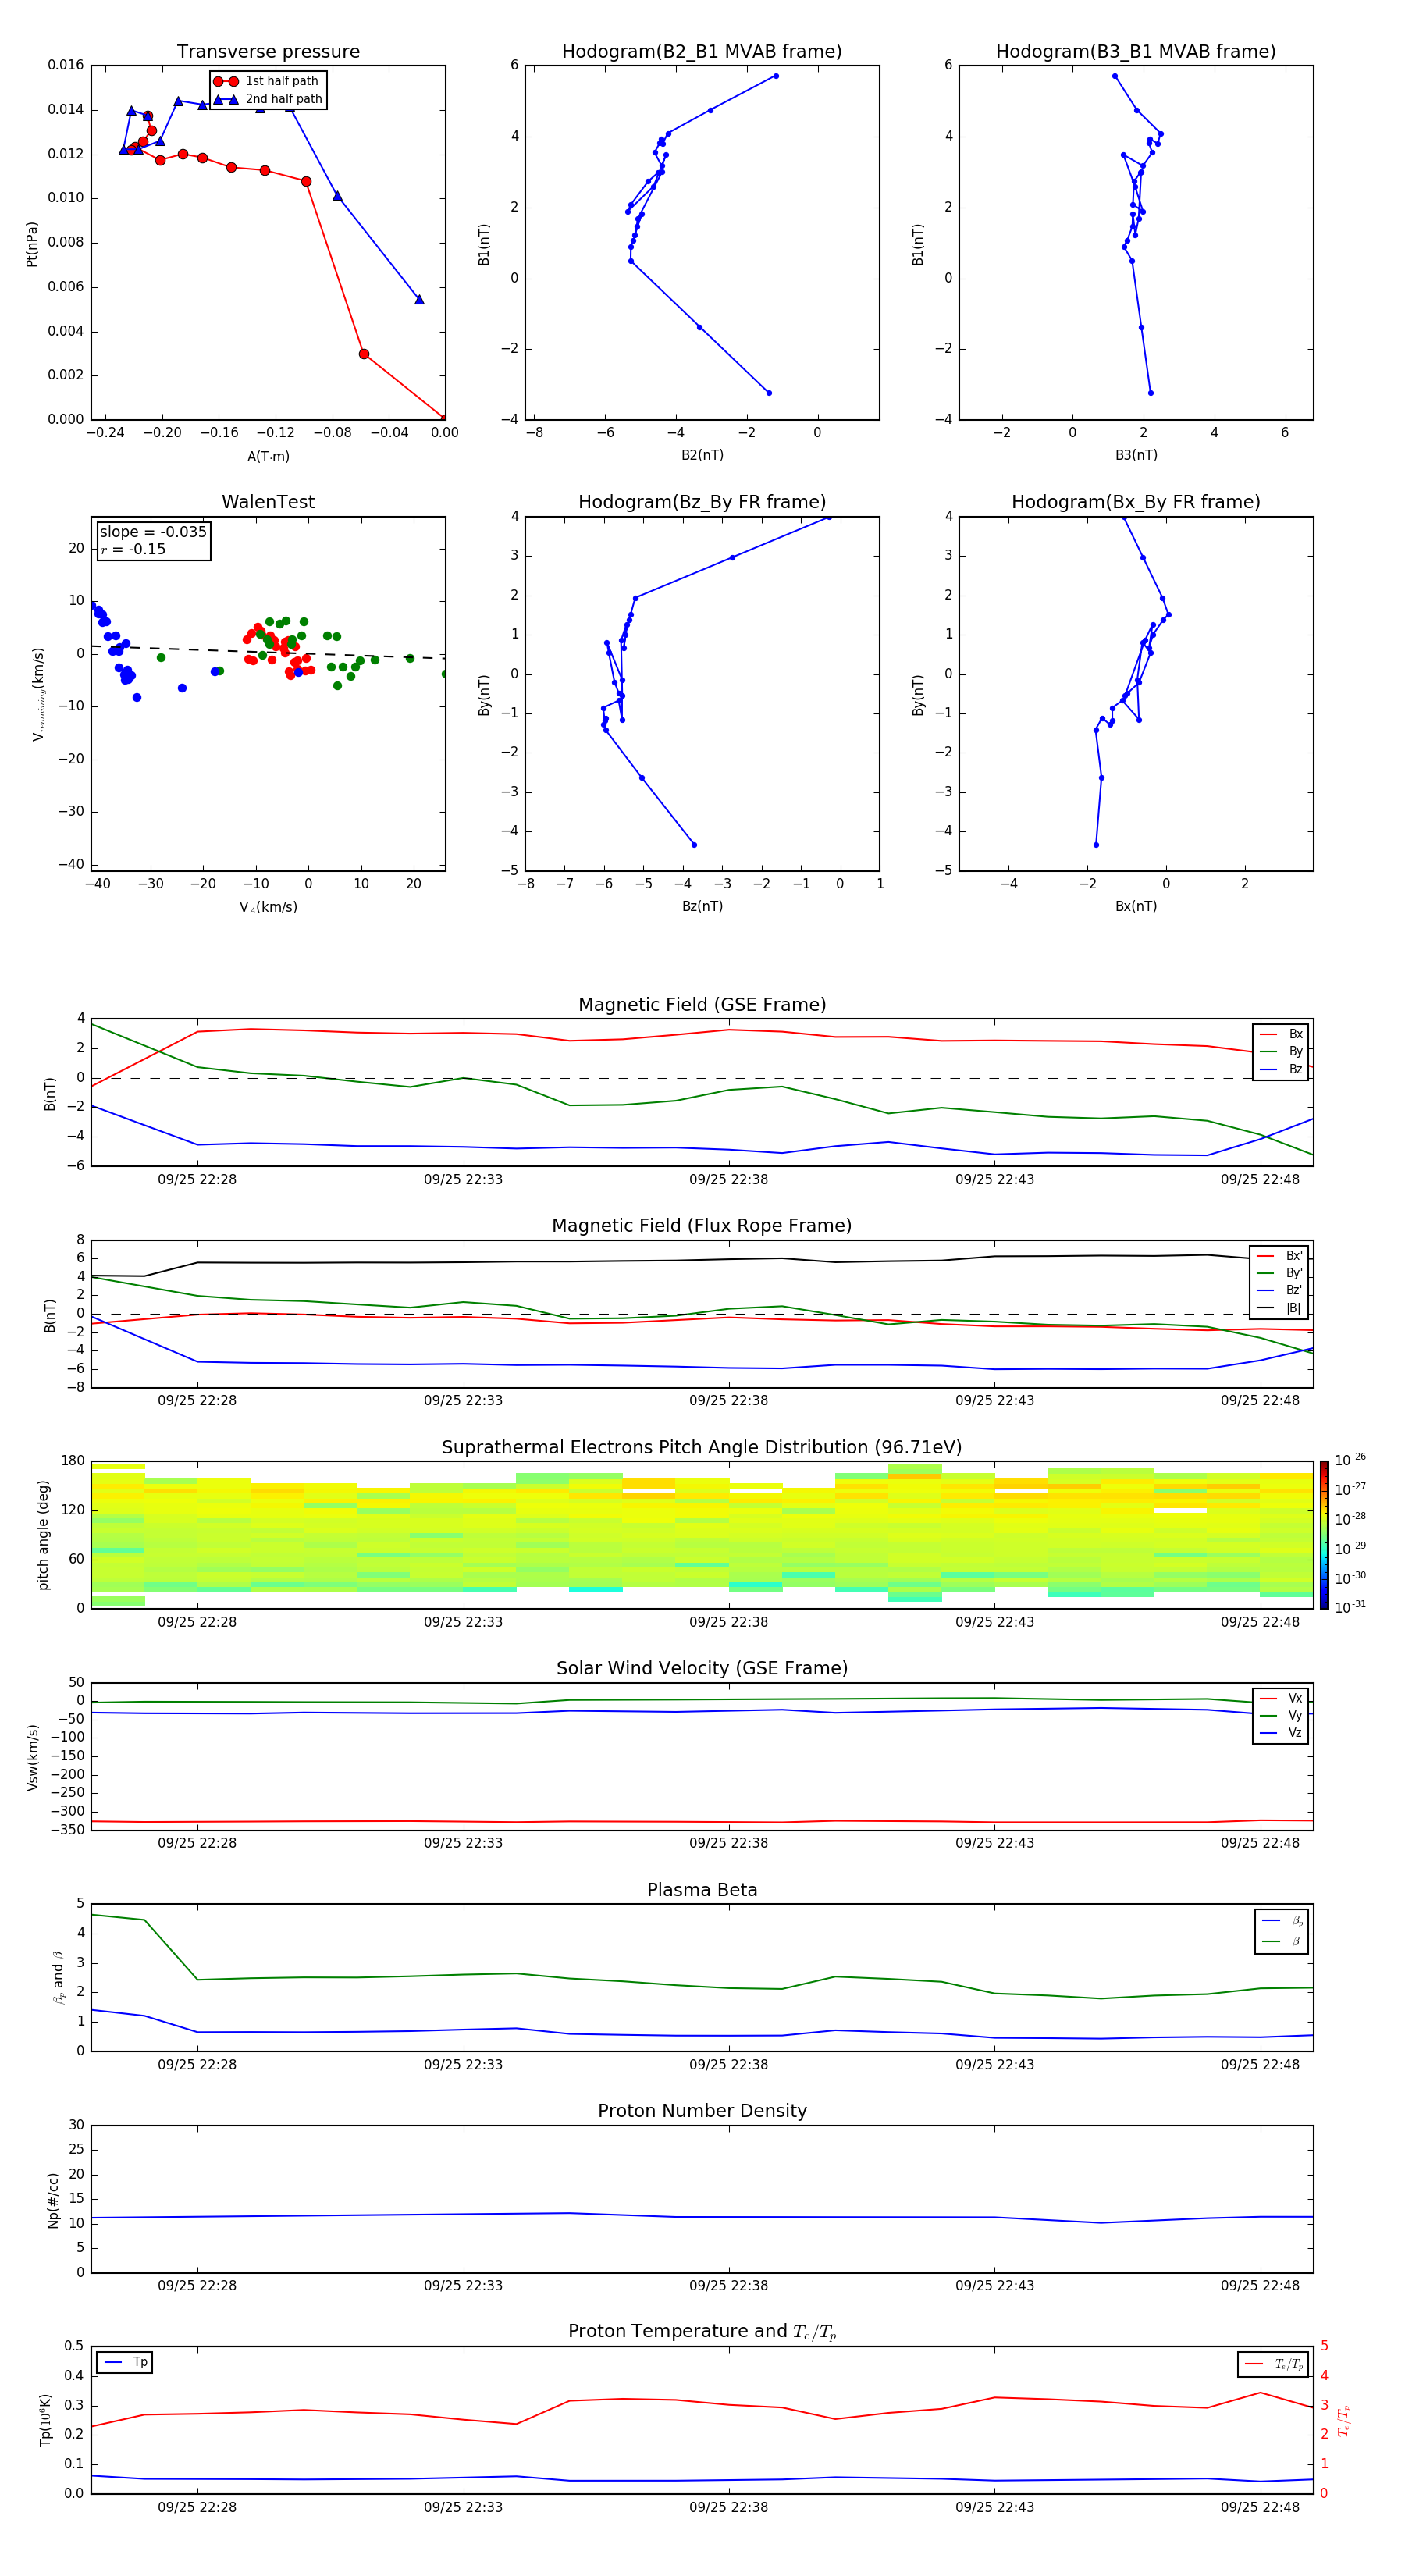Image resolution: width=1405 pixels, height=2576 pixels.
Task: Click the 'r = -0.15' annotation text
Action: point(133,549)
